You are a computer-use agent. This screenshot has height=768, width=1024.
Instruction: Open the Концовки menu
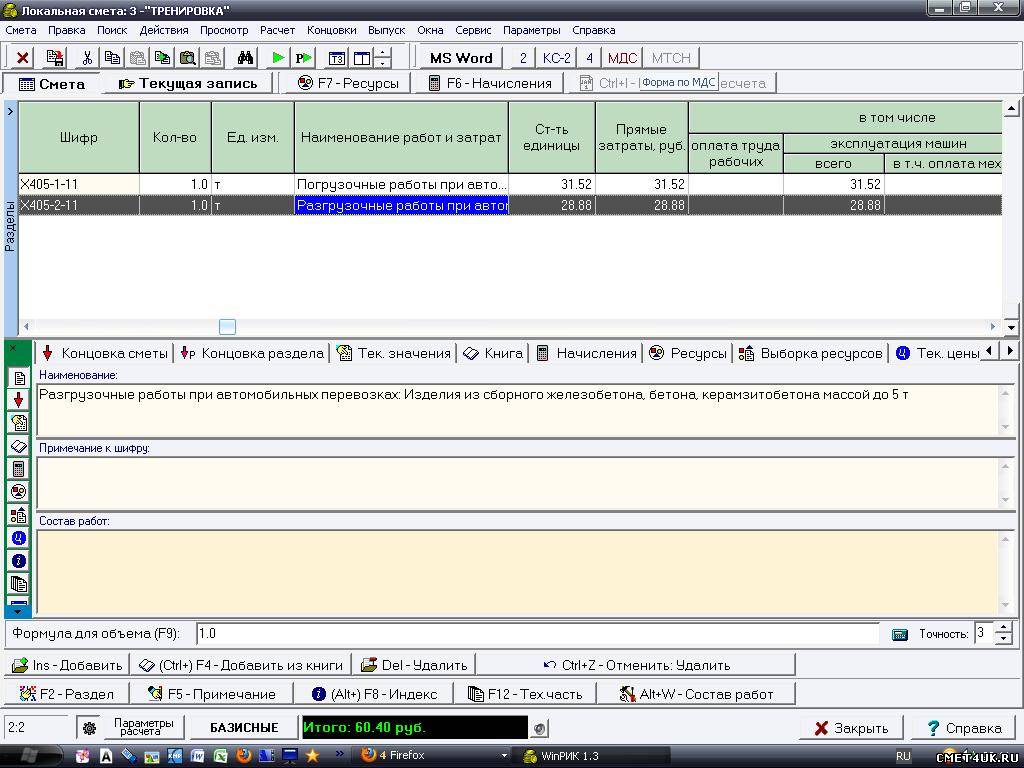click(x=331, y=30)
